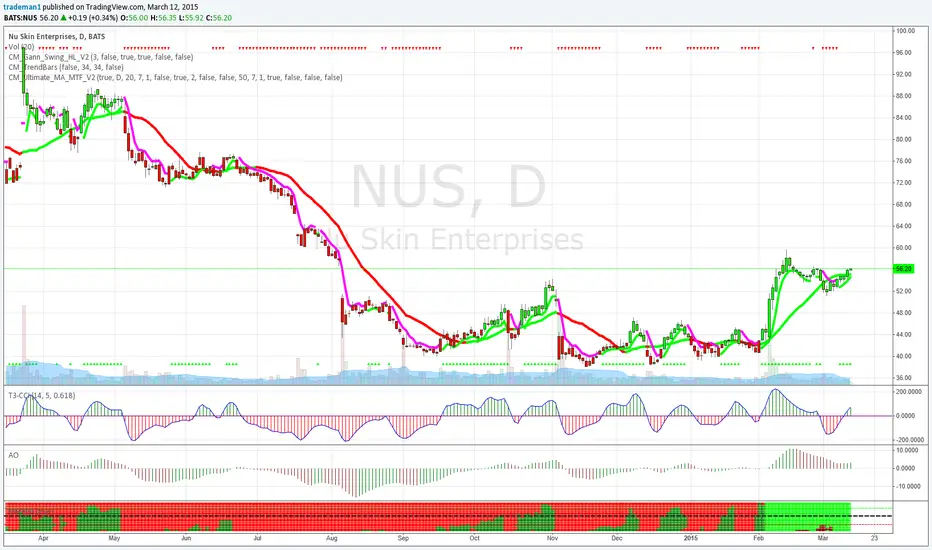Screen dimensions: 932x550
Task: Click the low value L:55.92
Action: click(191, 18)
